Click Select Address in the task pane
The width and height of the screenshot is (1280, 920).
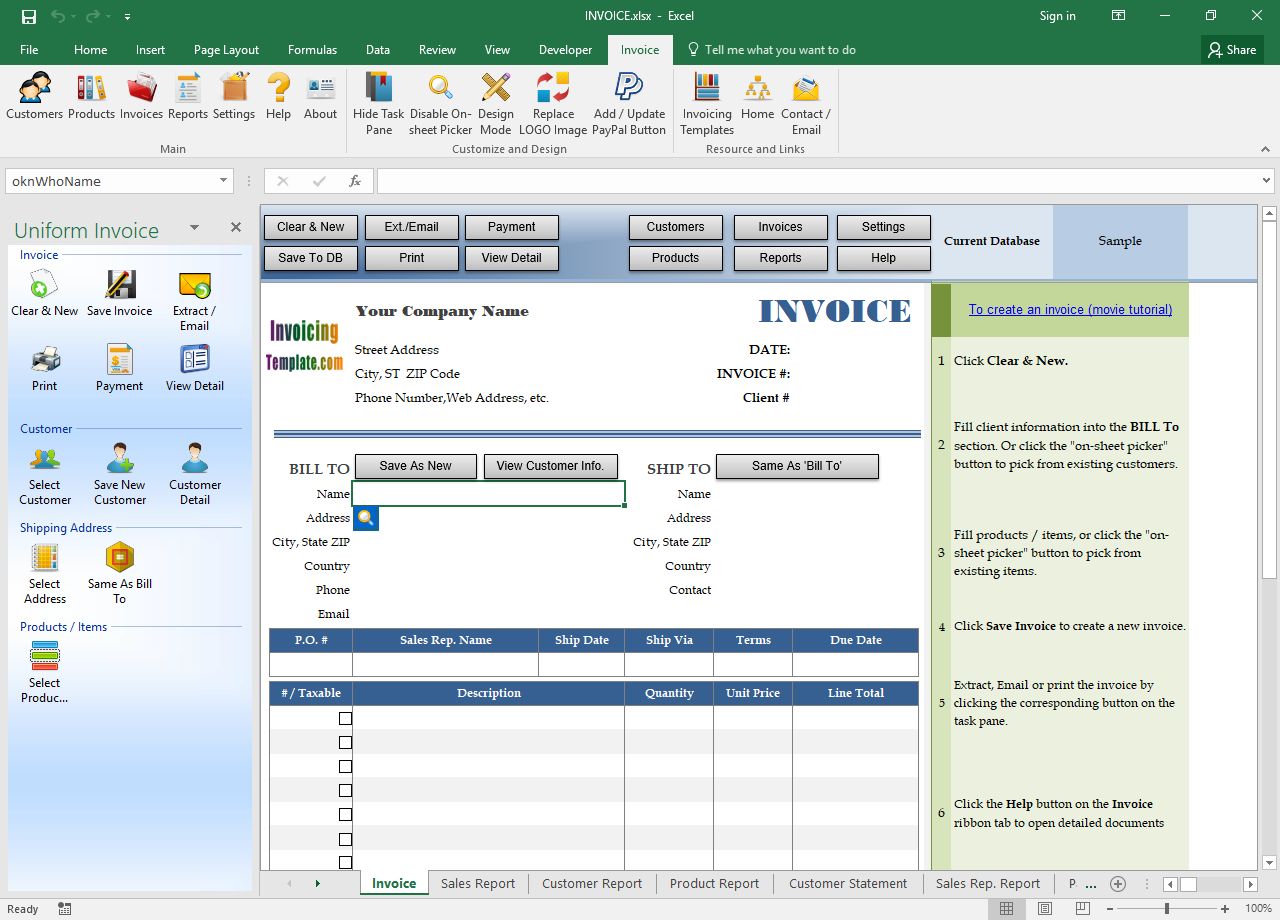point(44,574)
